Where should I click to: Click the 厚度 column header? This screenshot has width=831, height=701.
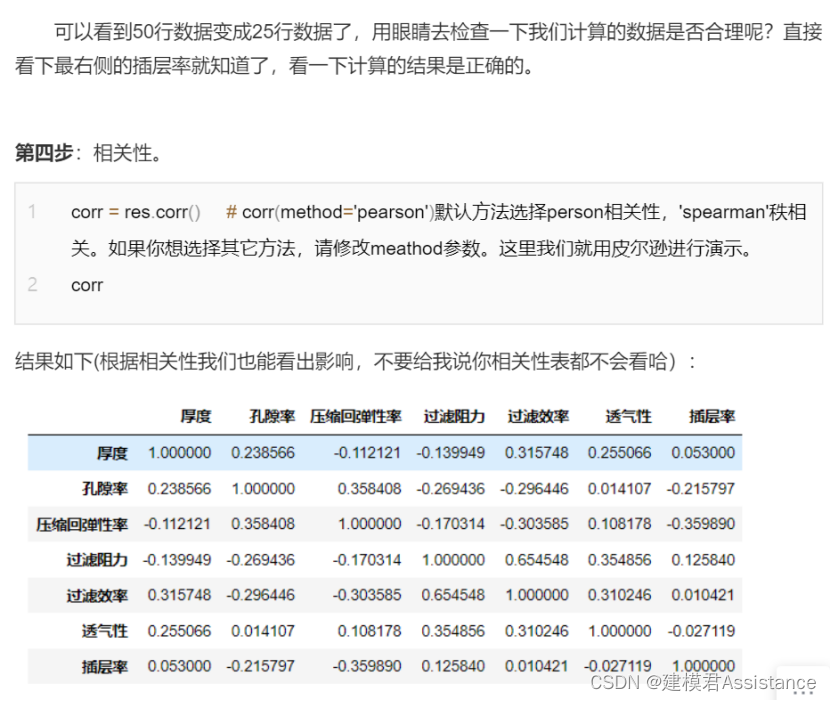(195, 416)
